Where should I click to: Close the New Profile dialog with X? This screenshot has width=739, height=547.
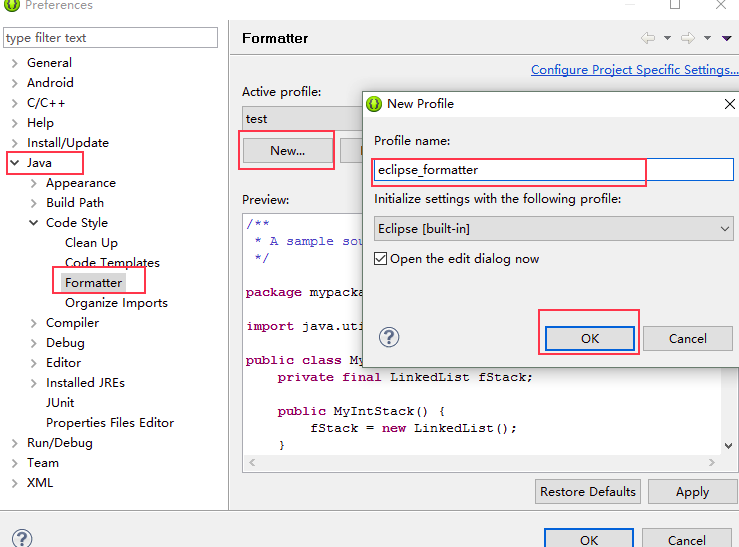[x=729, y=104]
